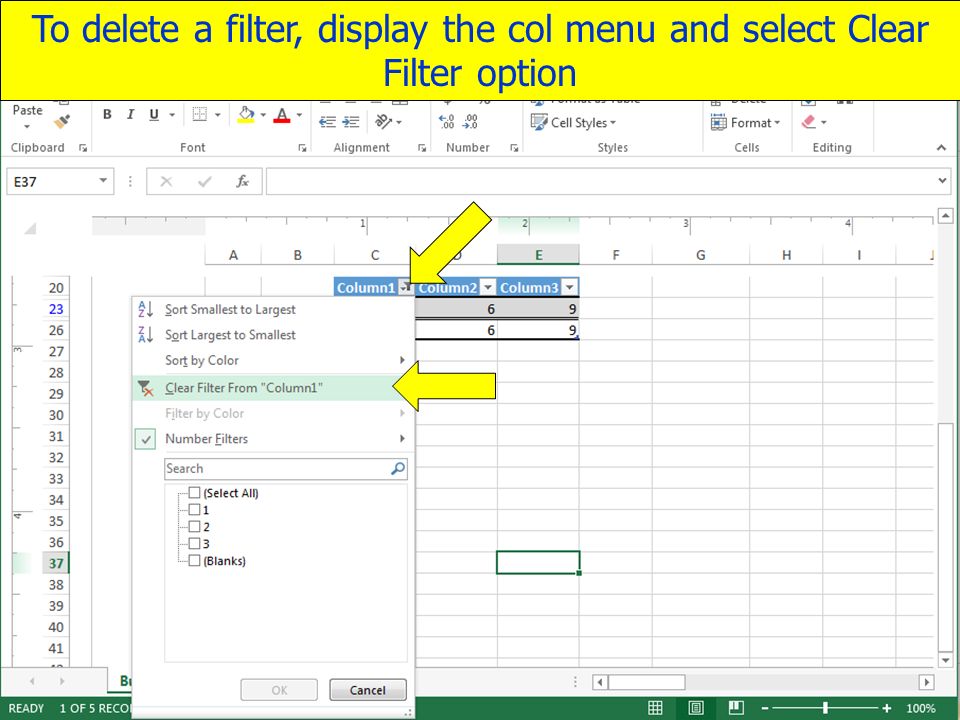Click the vertical scrollbar up arrow
This screenshot has width=960, height=720.
point(945,216)
